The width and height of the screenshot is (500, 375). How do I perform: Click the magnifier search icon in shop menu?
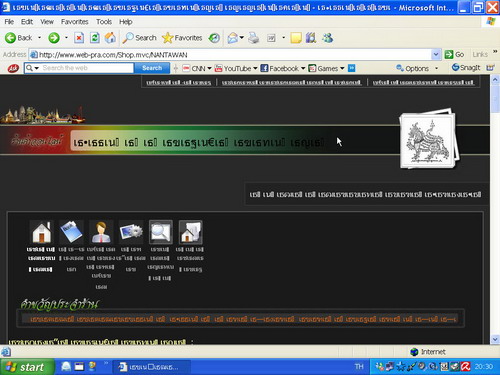point(161,232)
